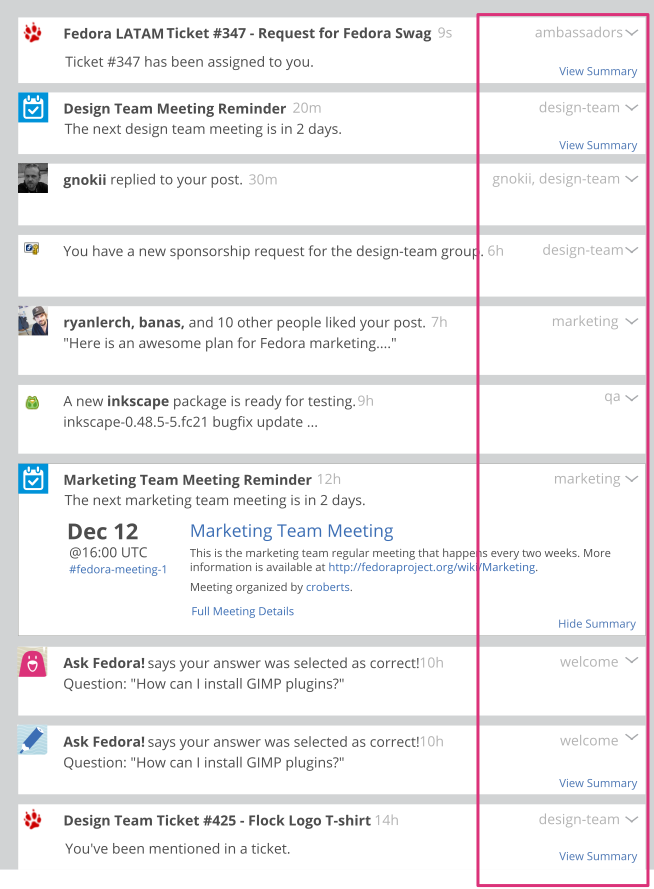Click Hide Summary on marketing meeting card

click(597, 624)
